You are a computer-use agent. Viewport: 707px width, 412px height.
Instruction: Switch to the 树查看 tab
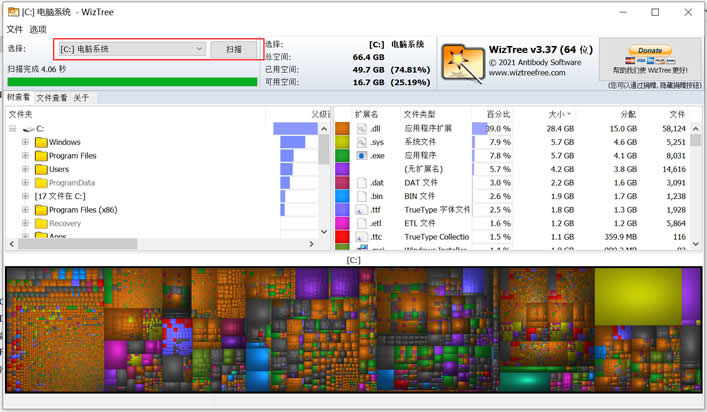[x=18, y=97]
